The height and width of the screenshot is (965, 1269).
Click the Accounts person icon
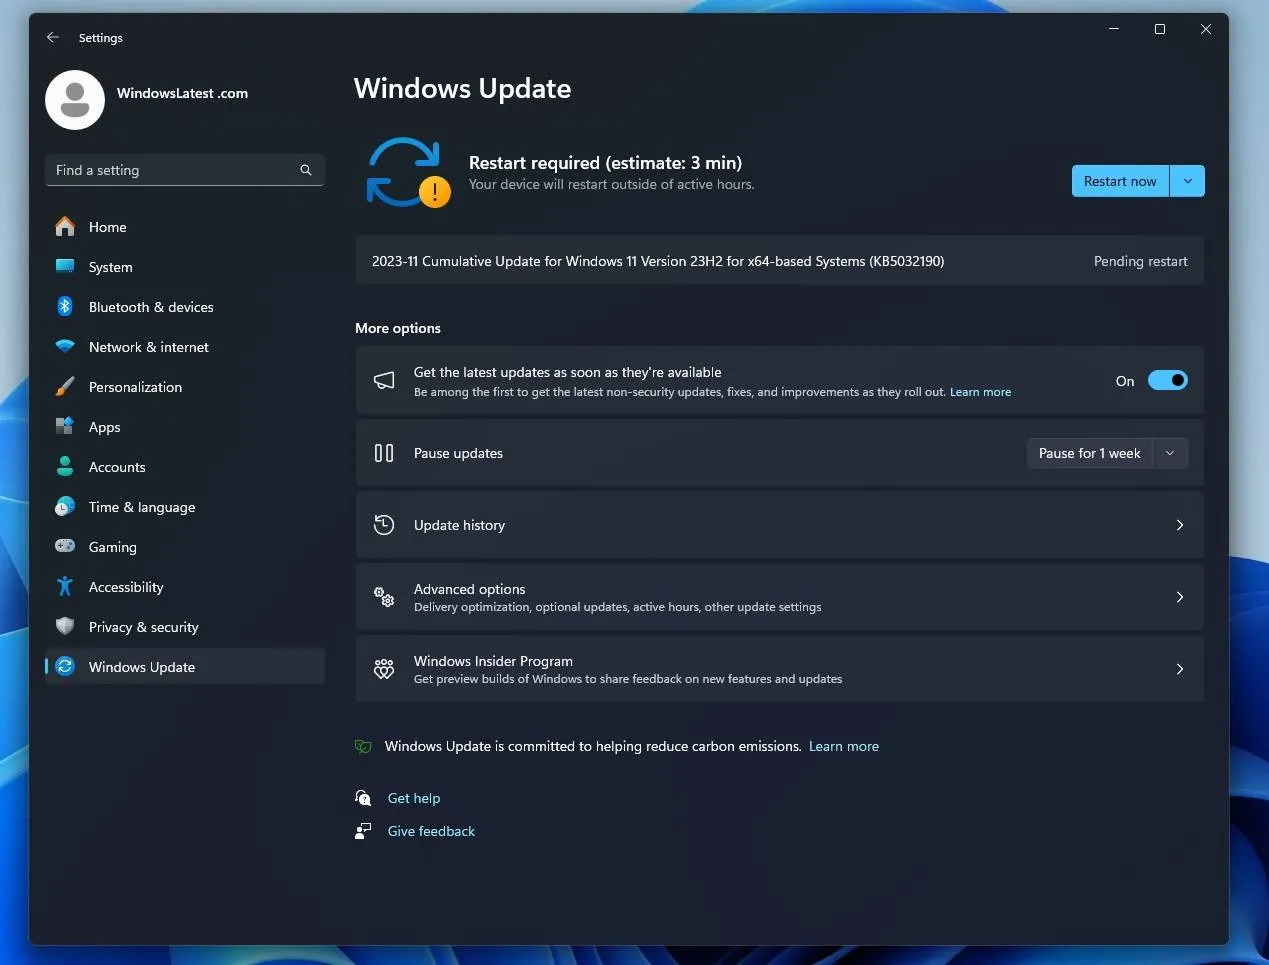65,466
